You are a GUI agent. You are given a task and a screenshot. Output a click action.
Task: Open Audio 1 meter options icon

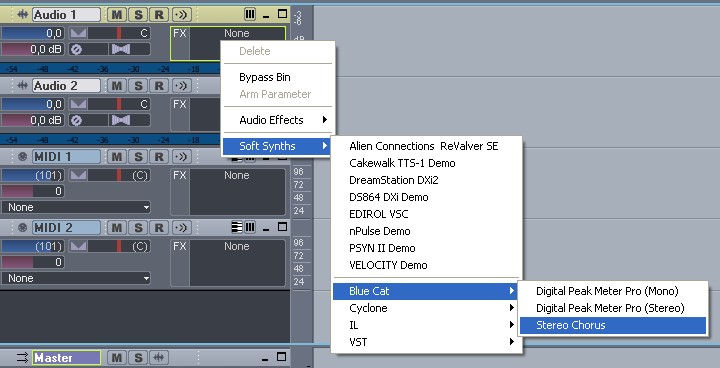pyautogui.click(x=250, y=15)
